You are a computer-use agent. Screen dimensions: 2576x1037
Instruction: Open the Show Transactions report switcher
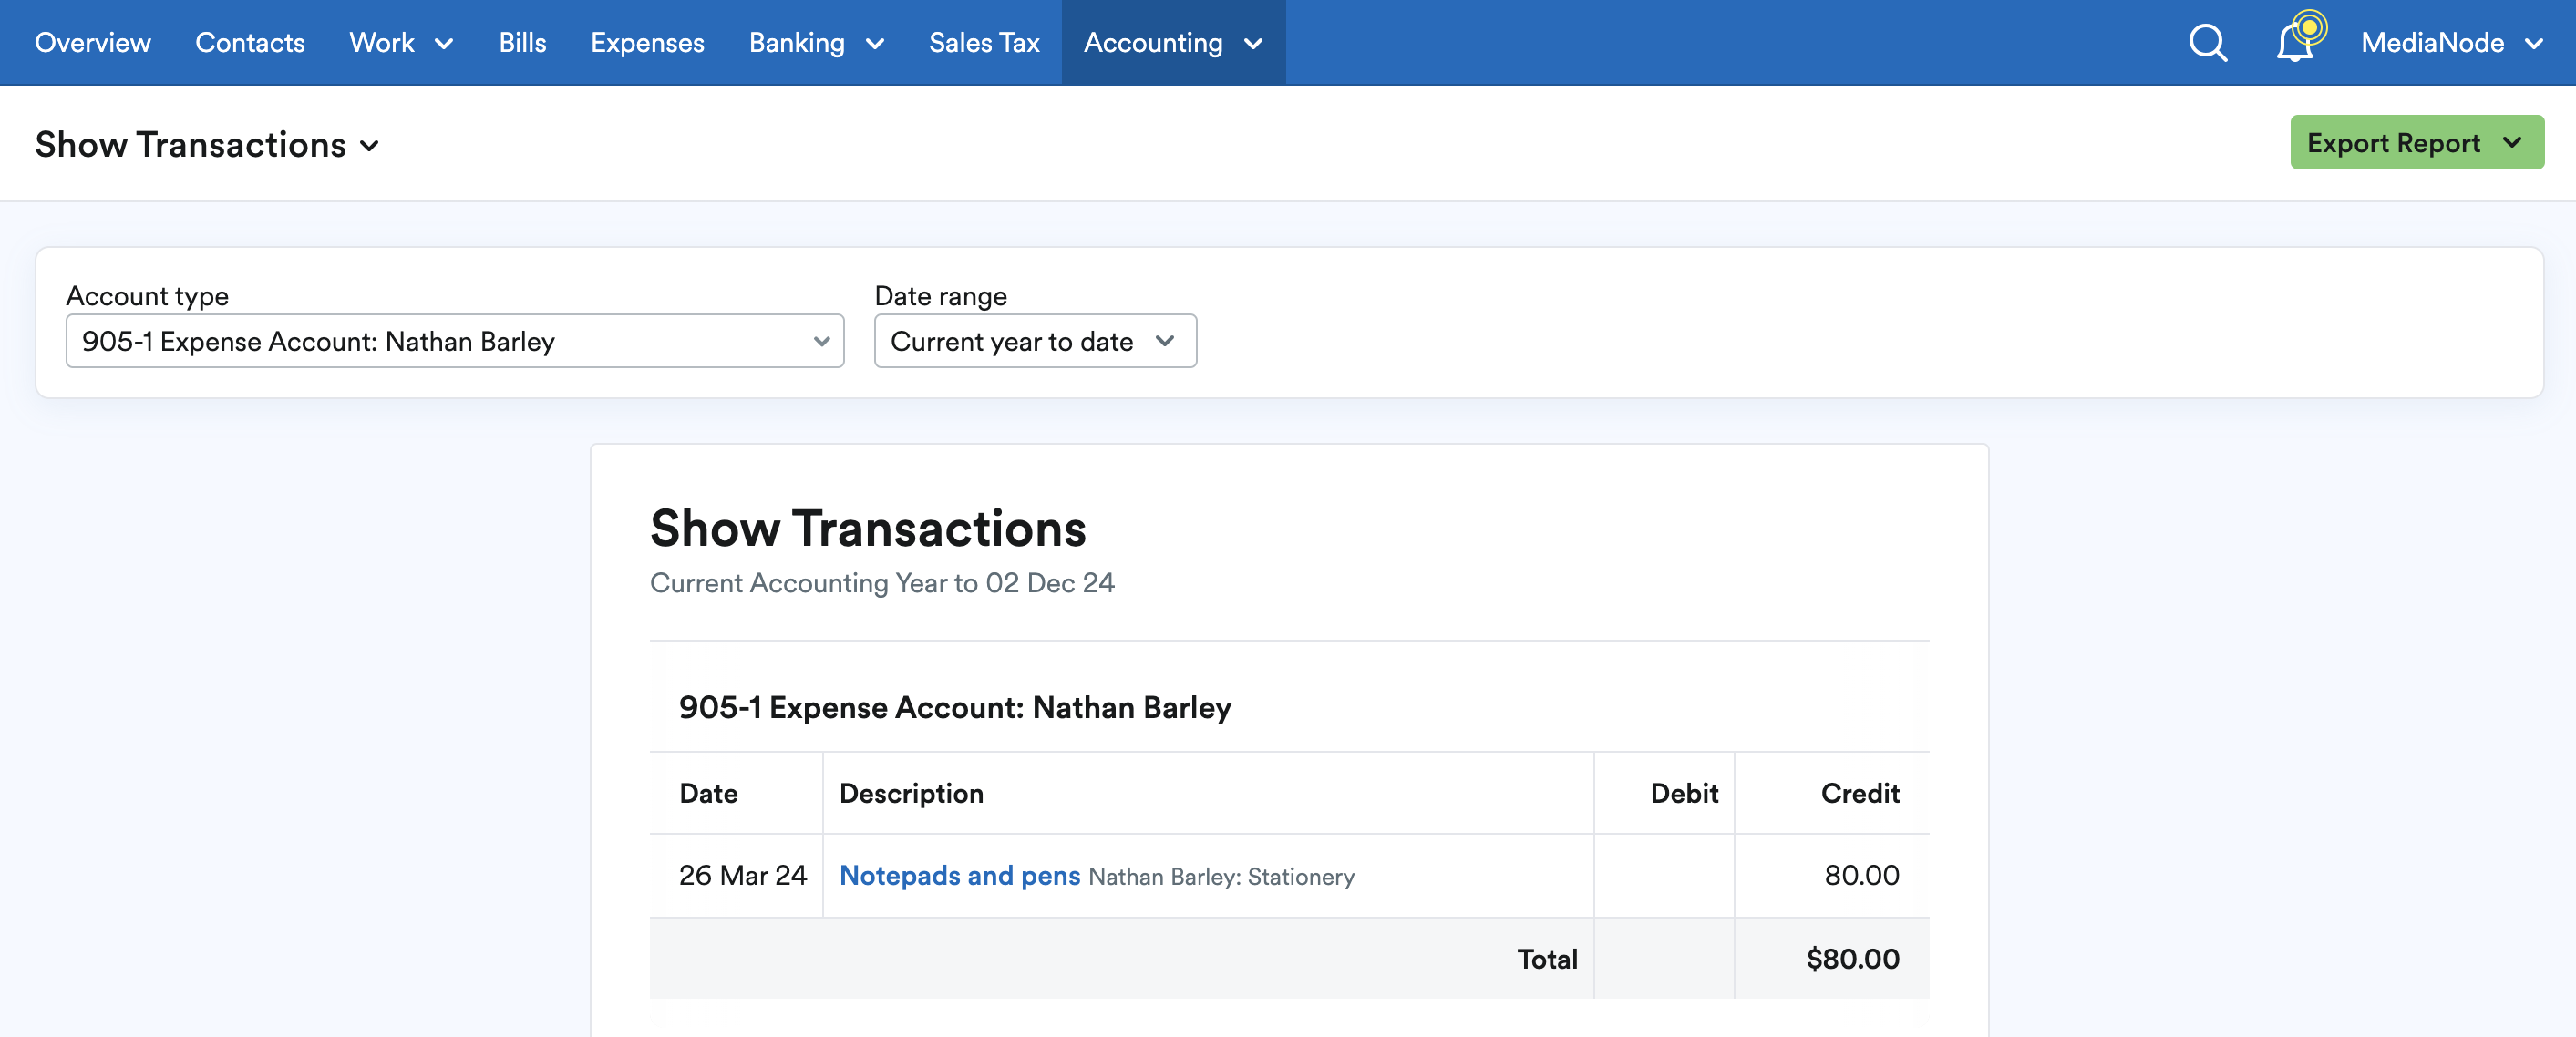(x=208, y=145)
